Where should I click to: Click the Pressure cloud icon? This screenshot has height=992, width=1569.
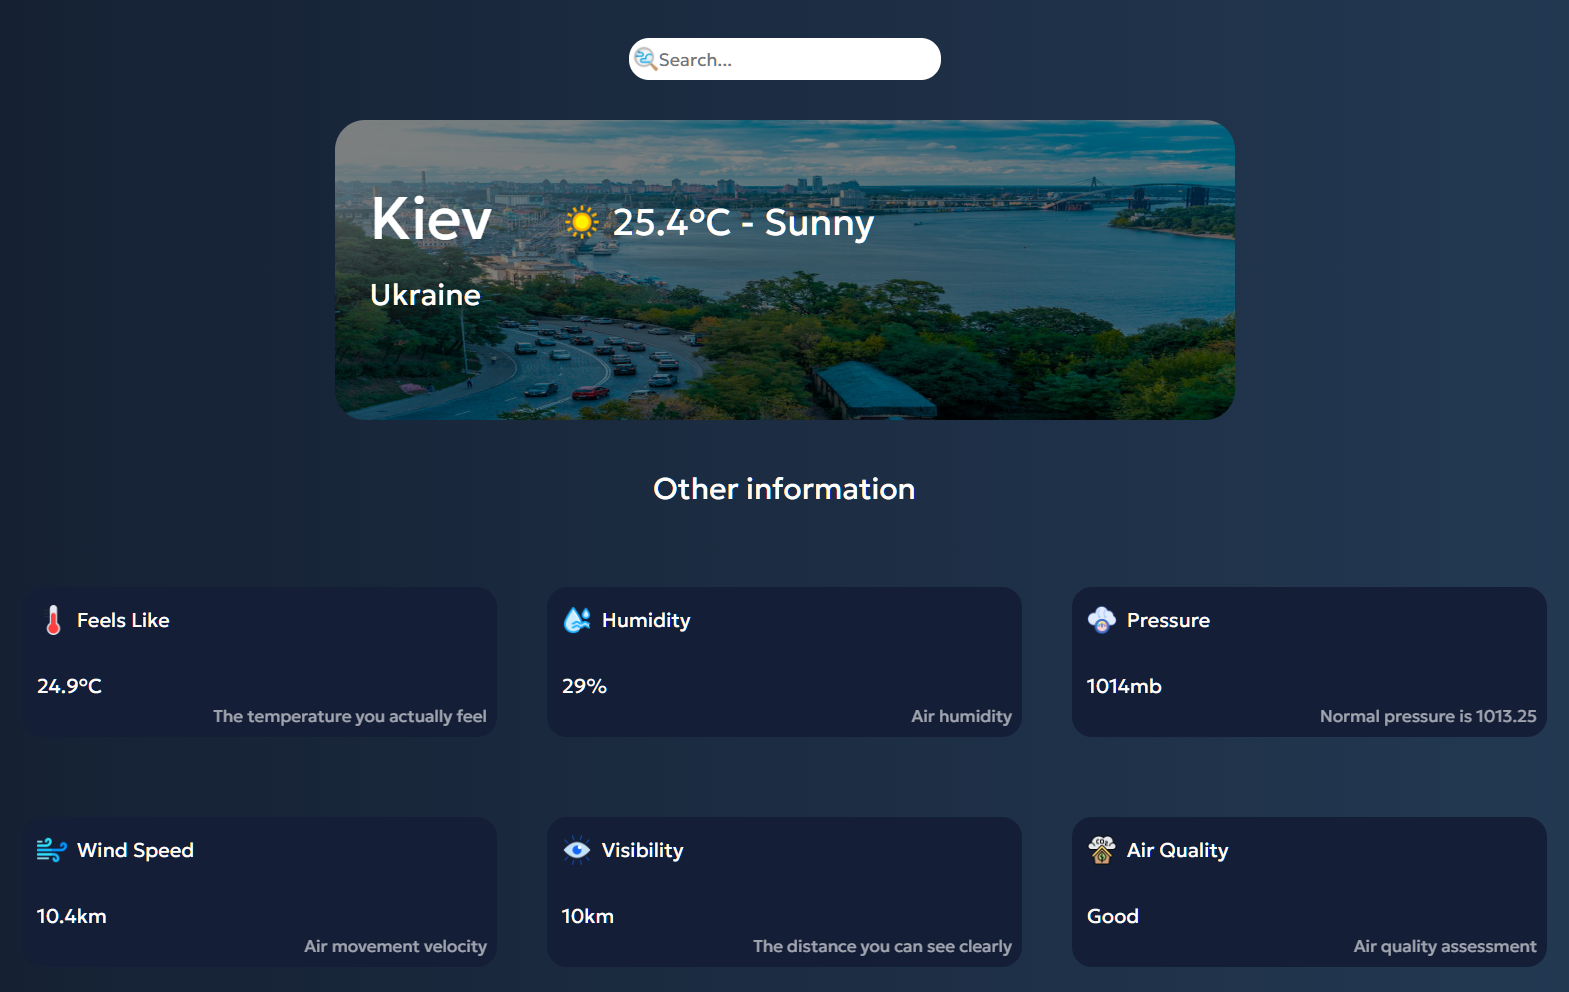(x=1101, y=620)
